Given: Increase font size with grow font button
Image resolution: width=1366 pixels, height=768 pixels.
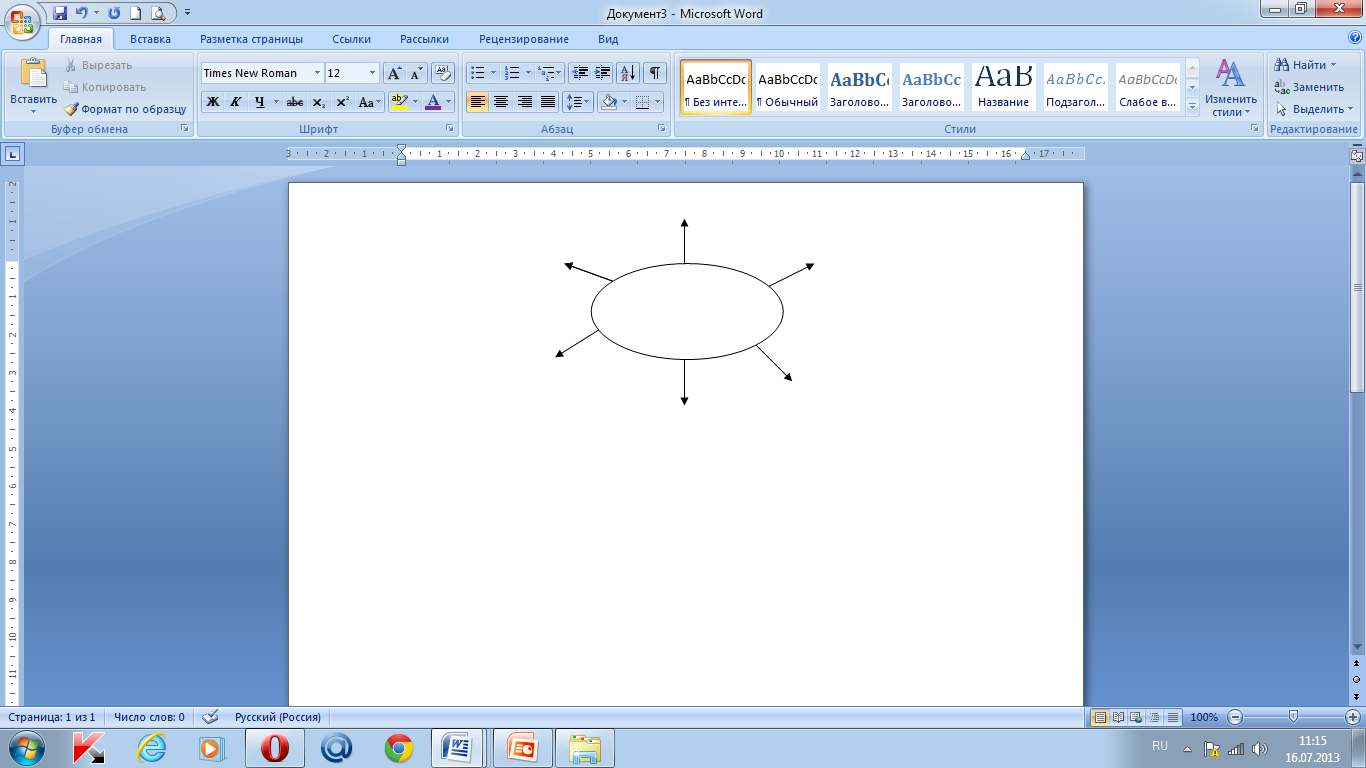Looking at the screenshot, I should (x=394, y=73).
